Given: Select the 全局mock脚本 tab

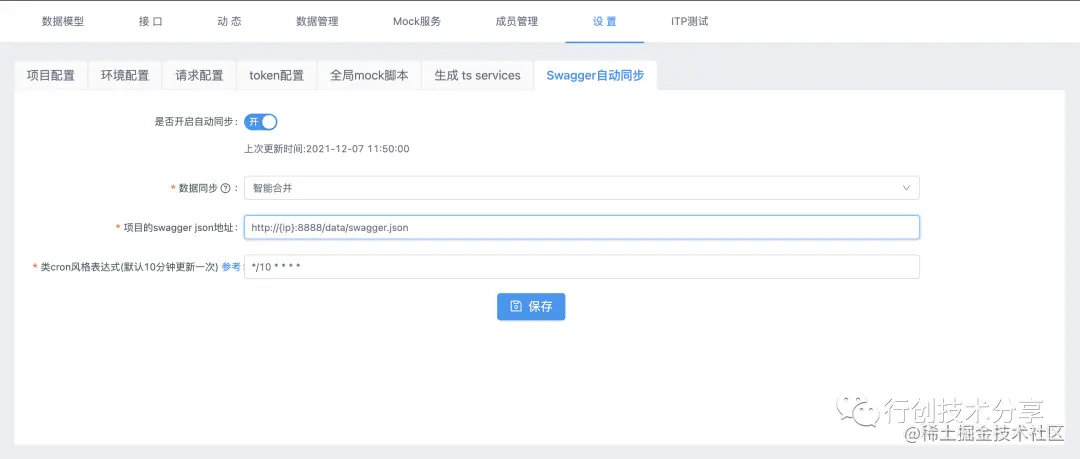Looking at the screenshot, I should [369, 75].
